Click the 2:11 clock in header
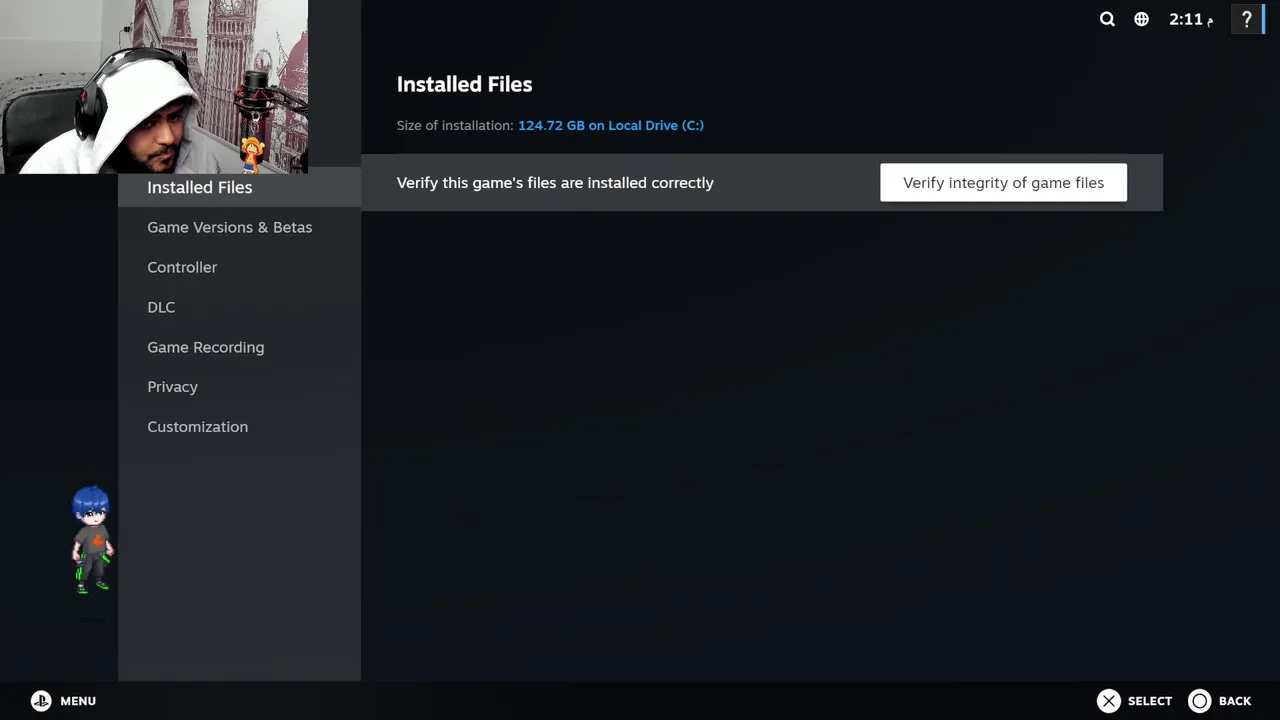 point(1190,19)
